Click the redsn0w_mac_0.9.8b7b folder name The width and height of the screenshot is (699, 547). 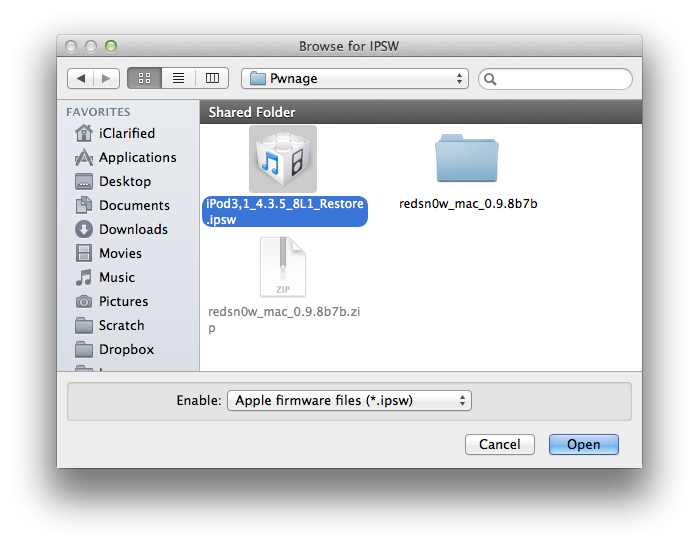pos(468,204)
